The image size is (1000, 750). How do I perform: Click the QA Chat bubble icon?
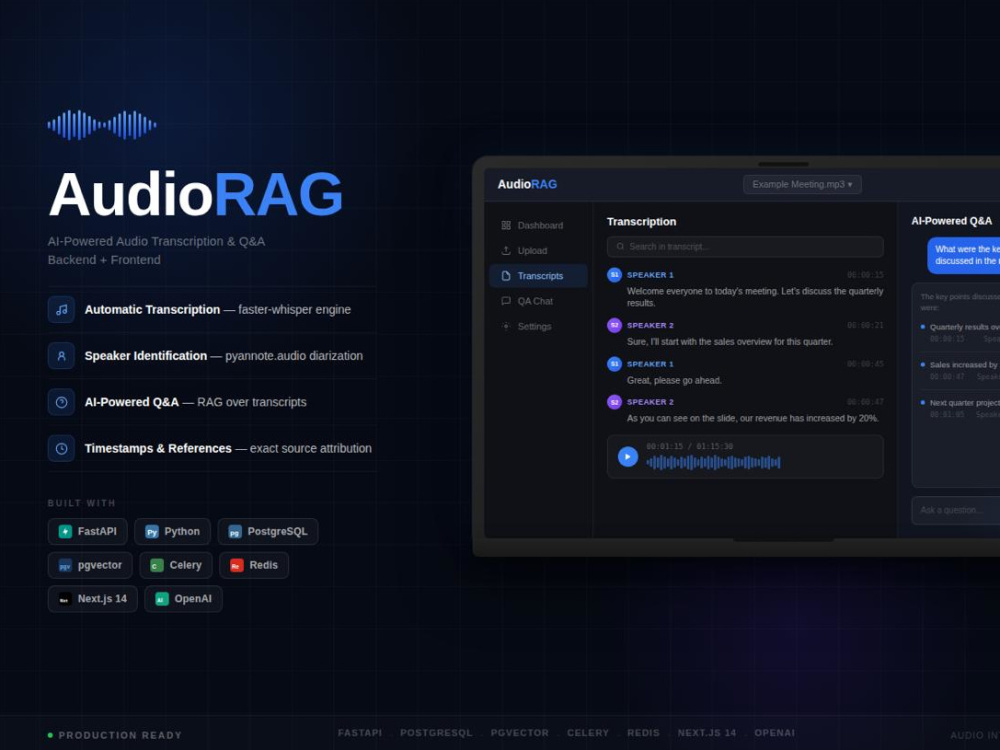click(506, 301)
